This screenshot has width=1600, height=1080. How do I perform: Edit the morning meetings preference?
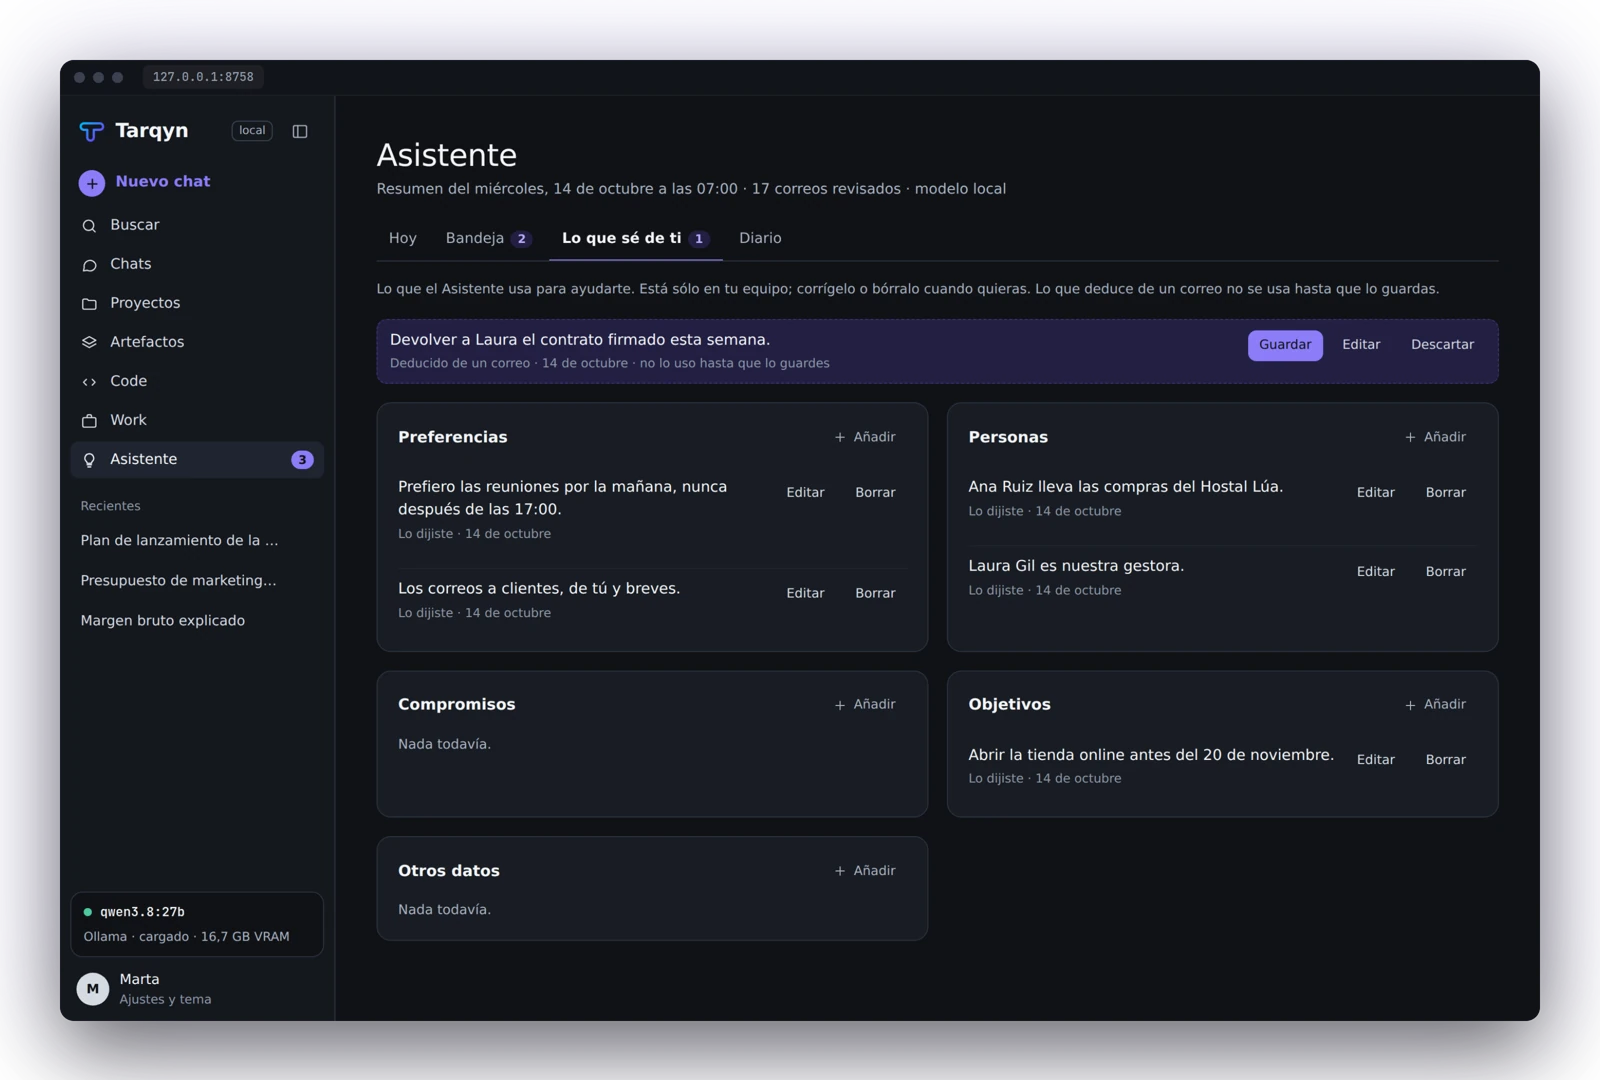click(x=805, y=493)
